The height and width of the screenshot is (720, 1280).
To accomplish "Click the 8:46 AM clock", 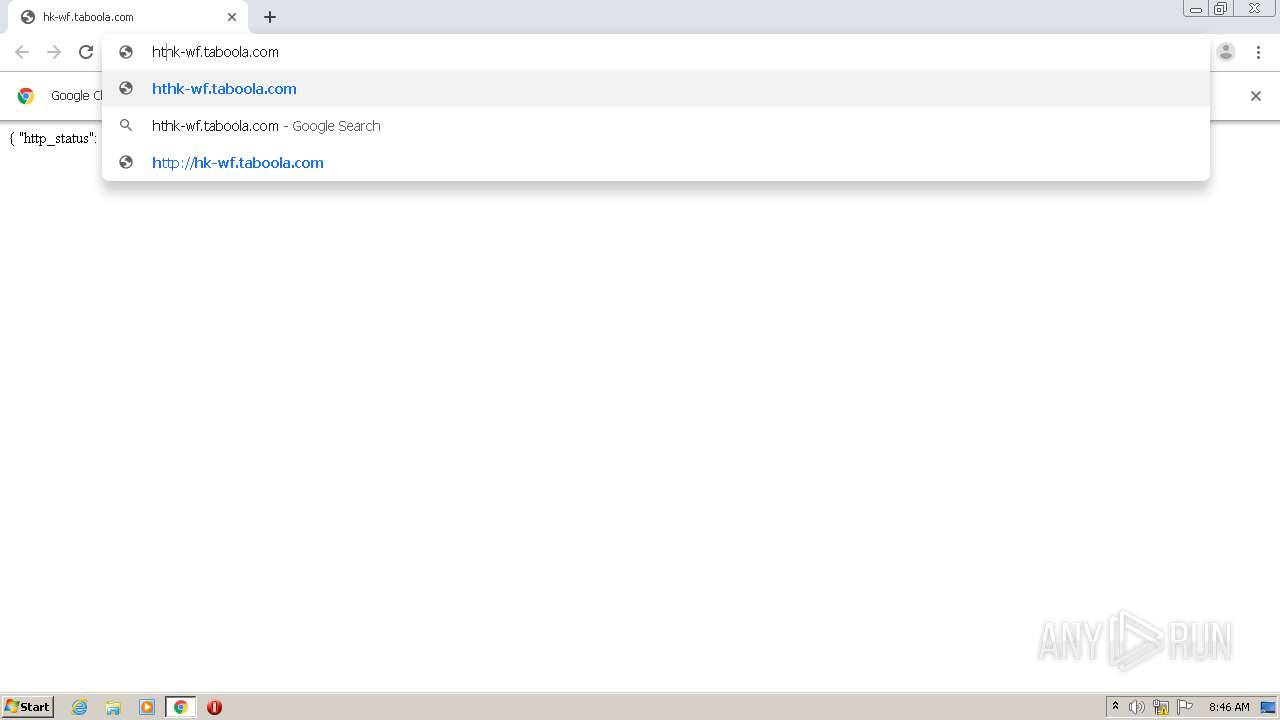I will point(1229,707).
